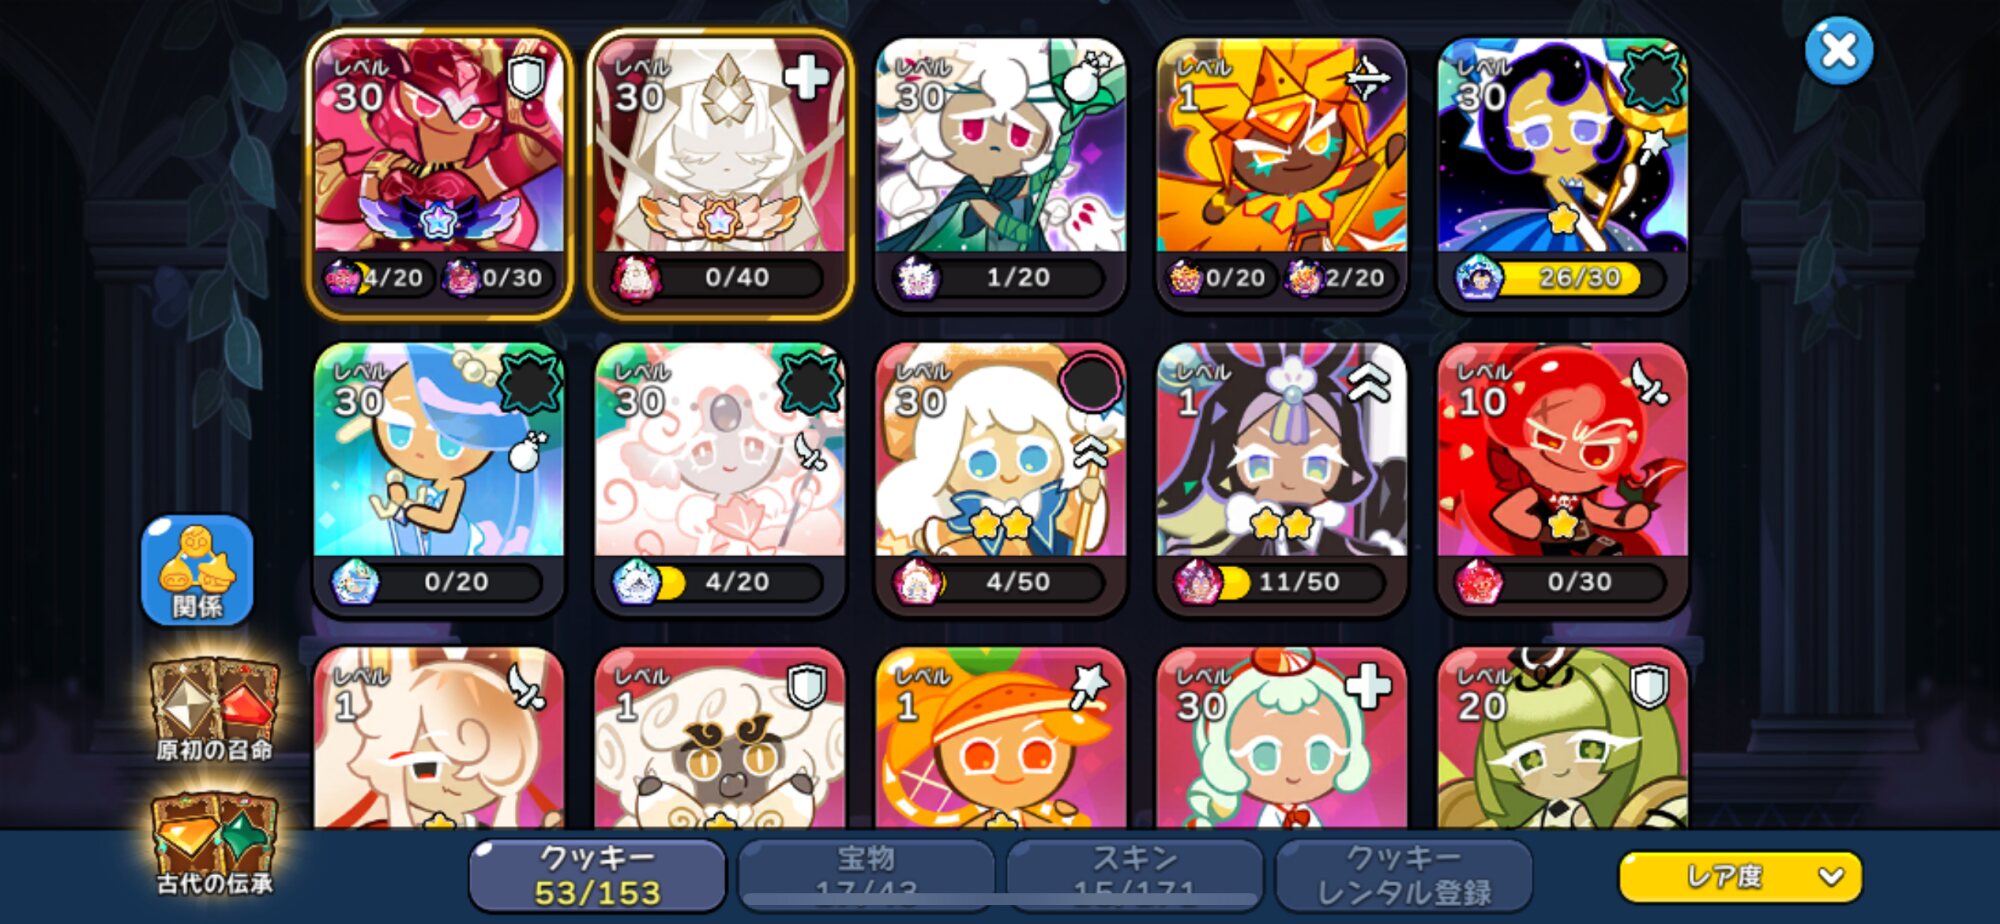Screen dimensions: 2000x924
Task: Switch to the 宝物 tab
Action: click(866, 875)
